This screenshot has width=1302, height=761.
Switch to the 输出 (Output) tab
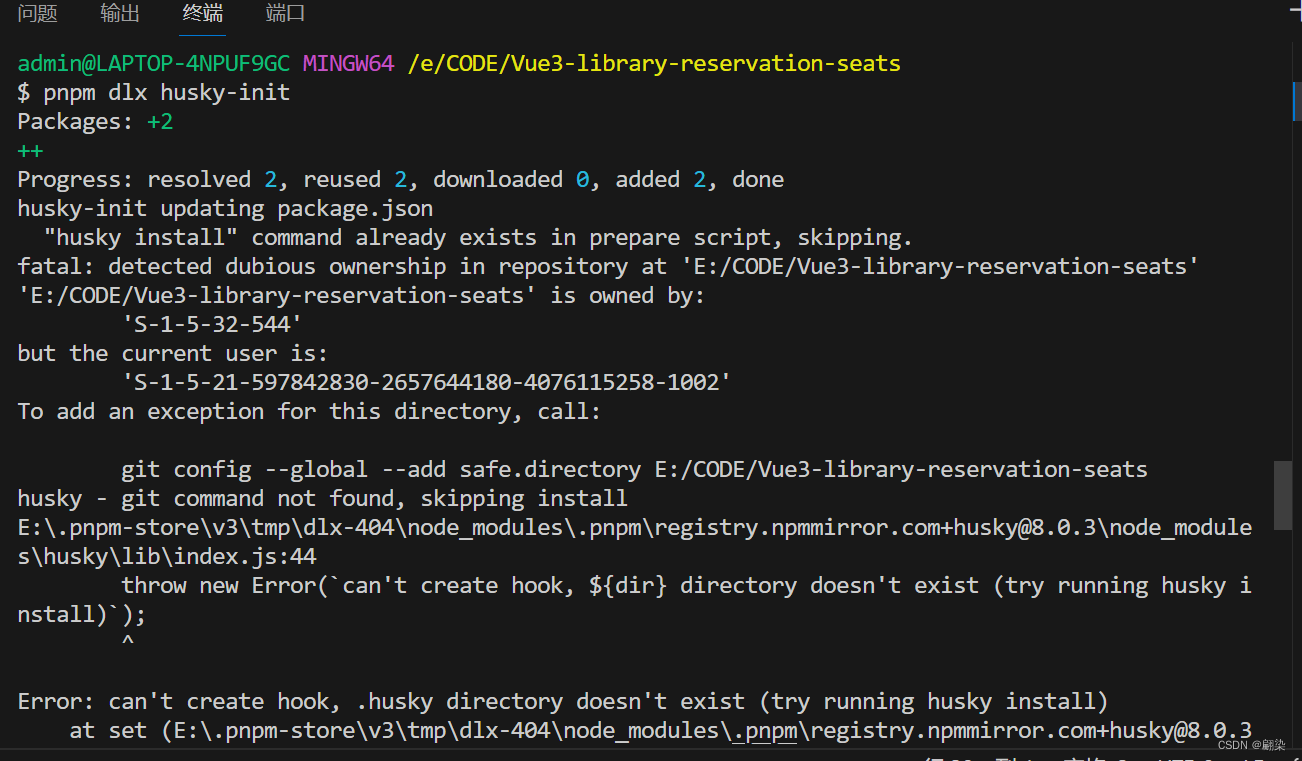click(120, 14)
